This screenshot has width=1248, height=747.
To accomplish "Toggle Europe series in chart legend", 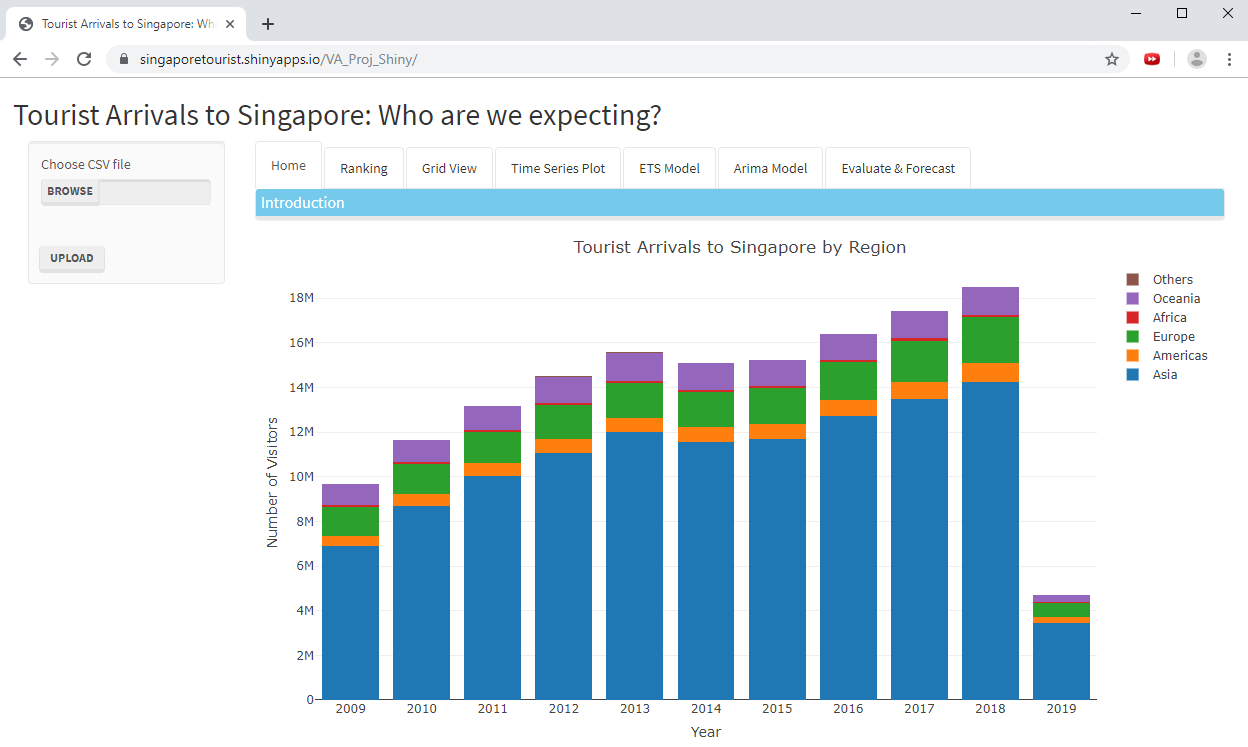I will [1173, 337].
